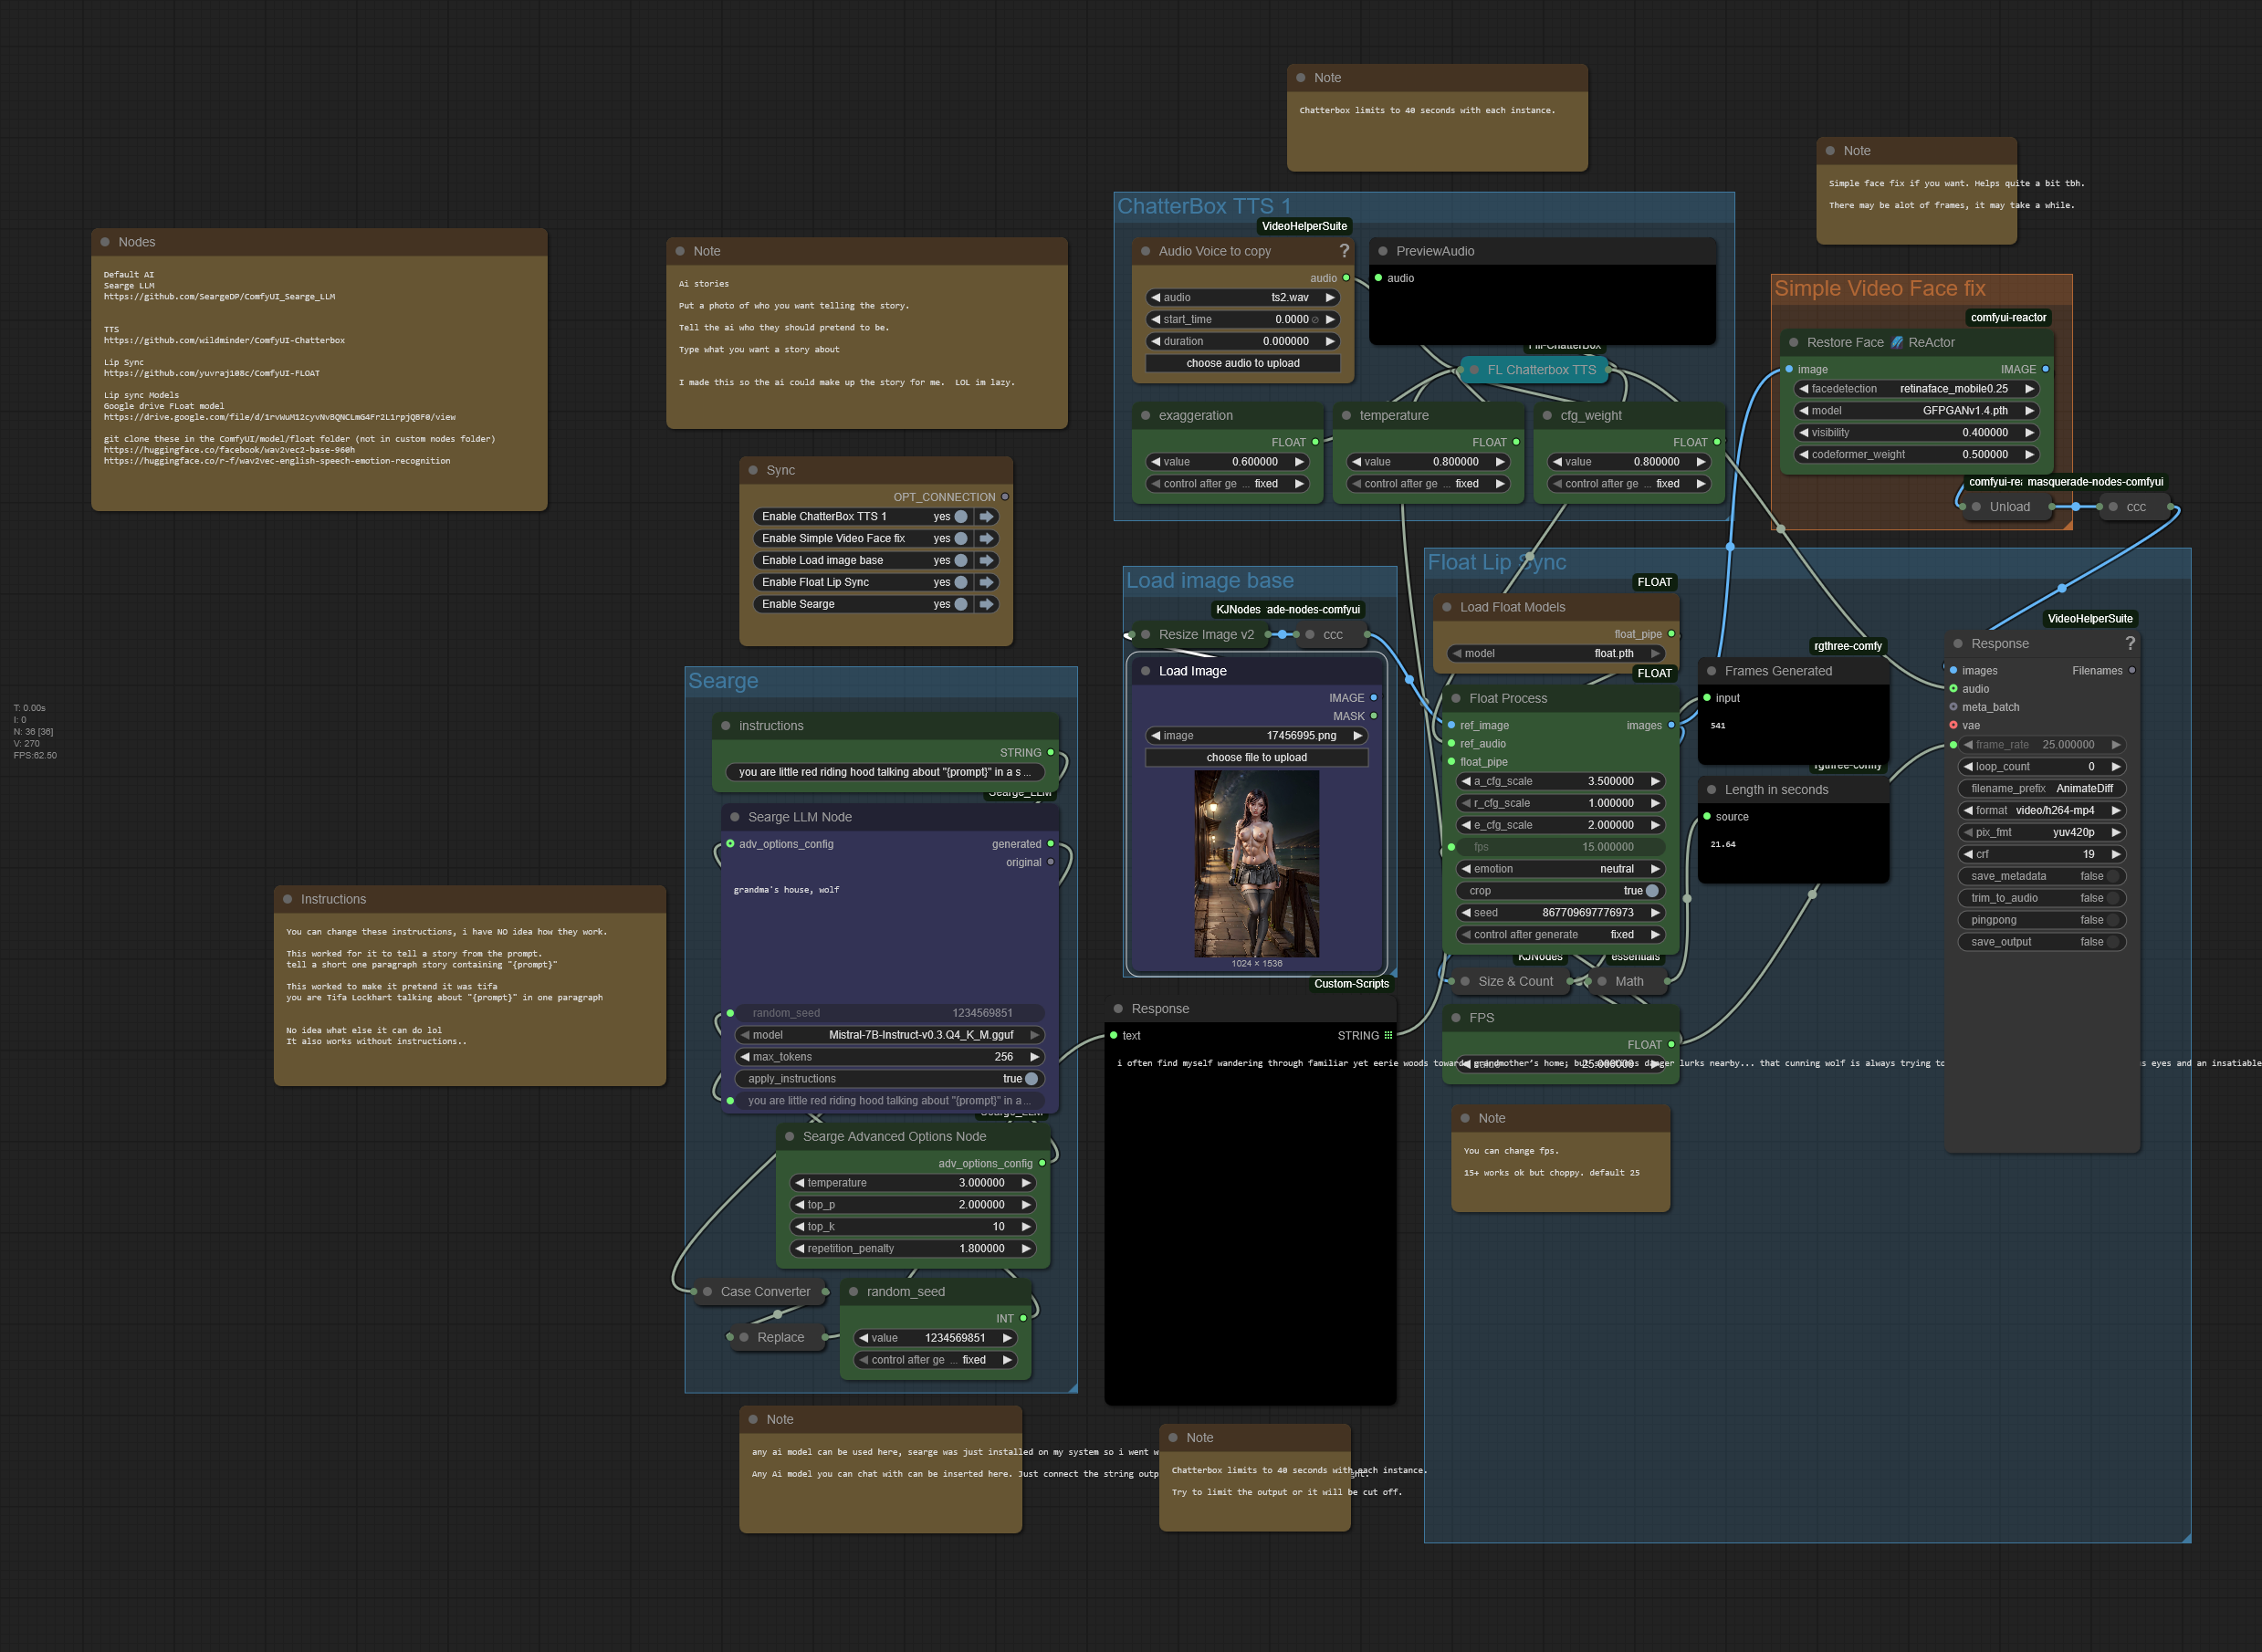This screenshot has width=2262, height=1652.
Task: Collapse the Float Process node via title dot
Action: (1456, 699)
